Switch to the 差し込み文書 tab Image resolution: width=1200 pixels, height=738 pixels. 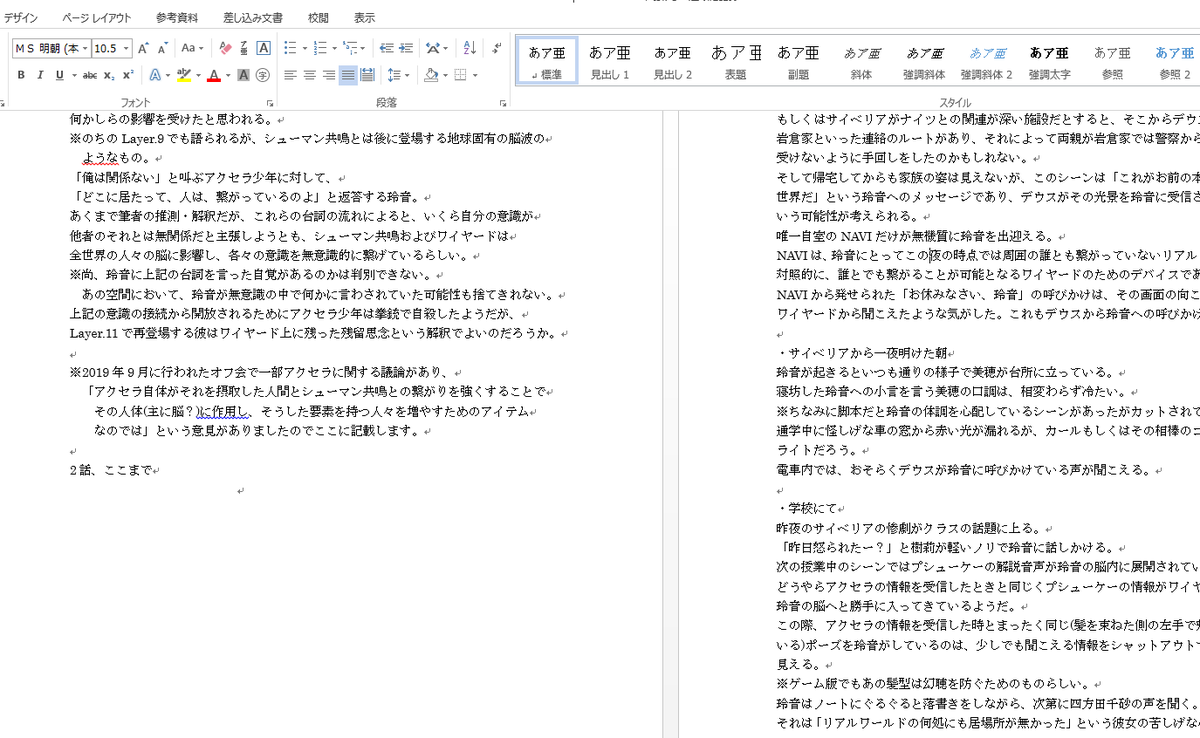(x=253, y=18)
